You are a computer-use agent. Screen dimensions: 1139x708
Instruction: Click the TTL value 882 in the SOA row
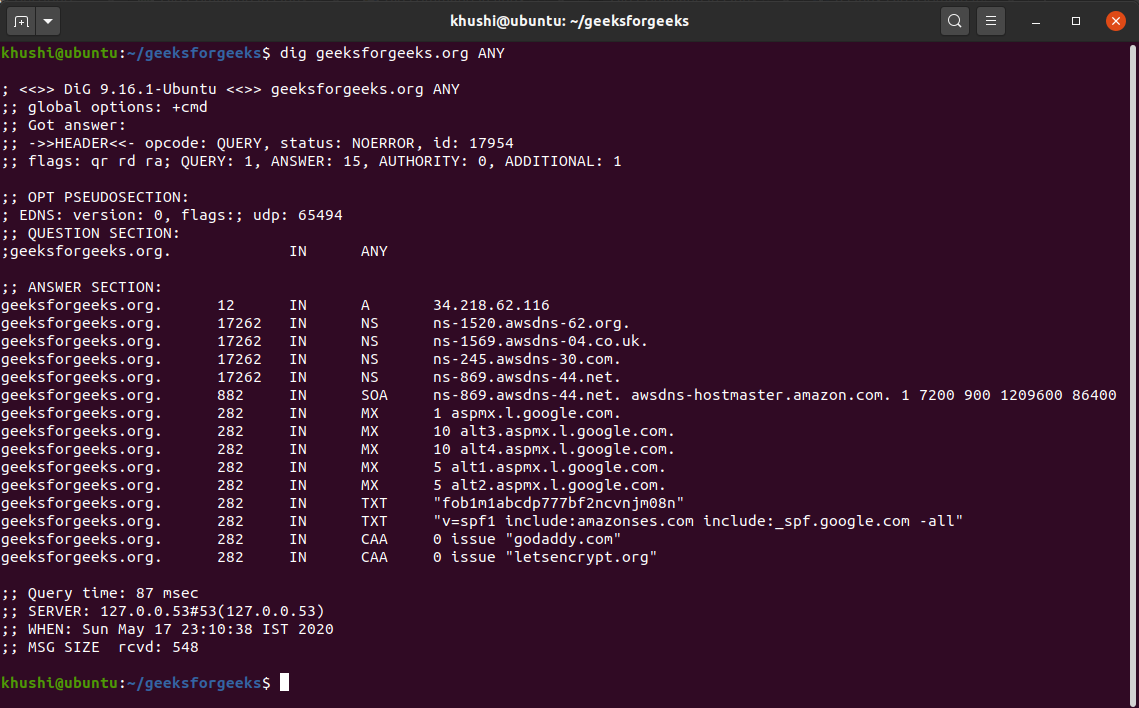pos(230,395)
